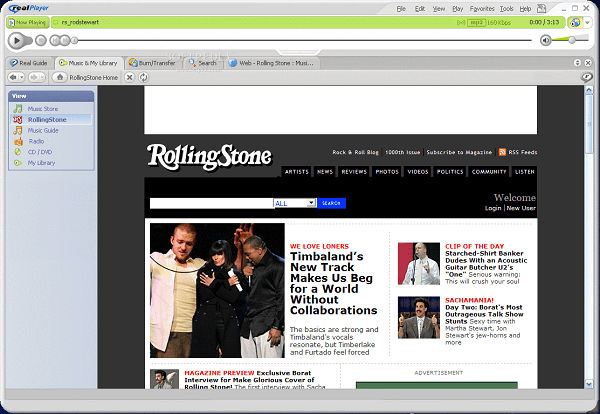Close the browser pane with its X button
Image resolution: width=600 pixels, height=414 pixels.
coord(588,63)
